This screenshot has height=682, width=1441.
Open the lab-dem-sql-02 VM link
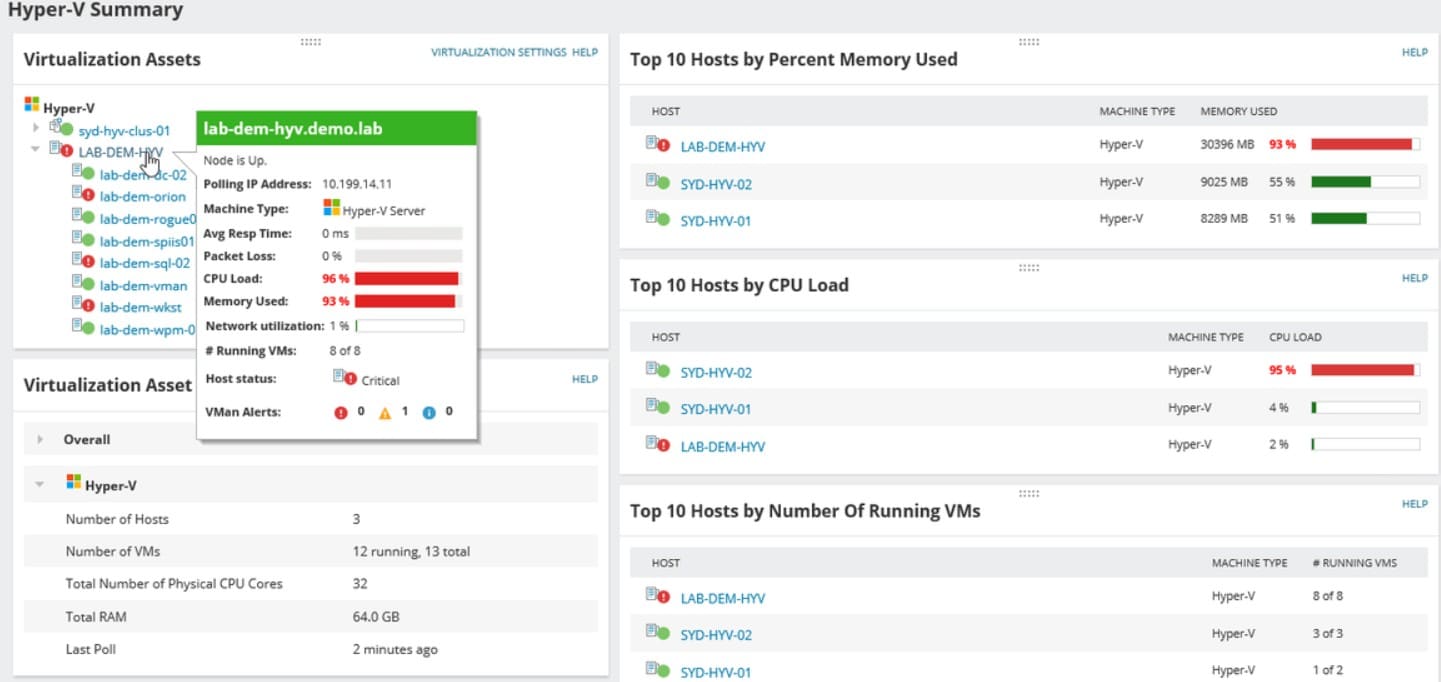(145, 264)
